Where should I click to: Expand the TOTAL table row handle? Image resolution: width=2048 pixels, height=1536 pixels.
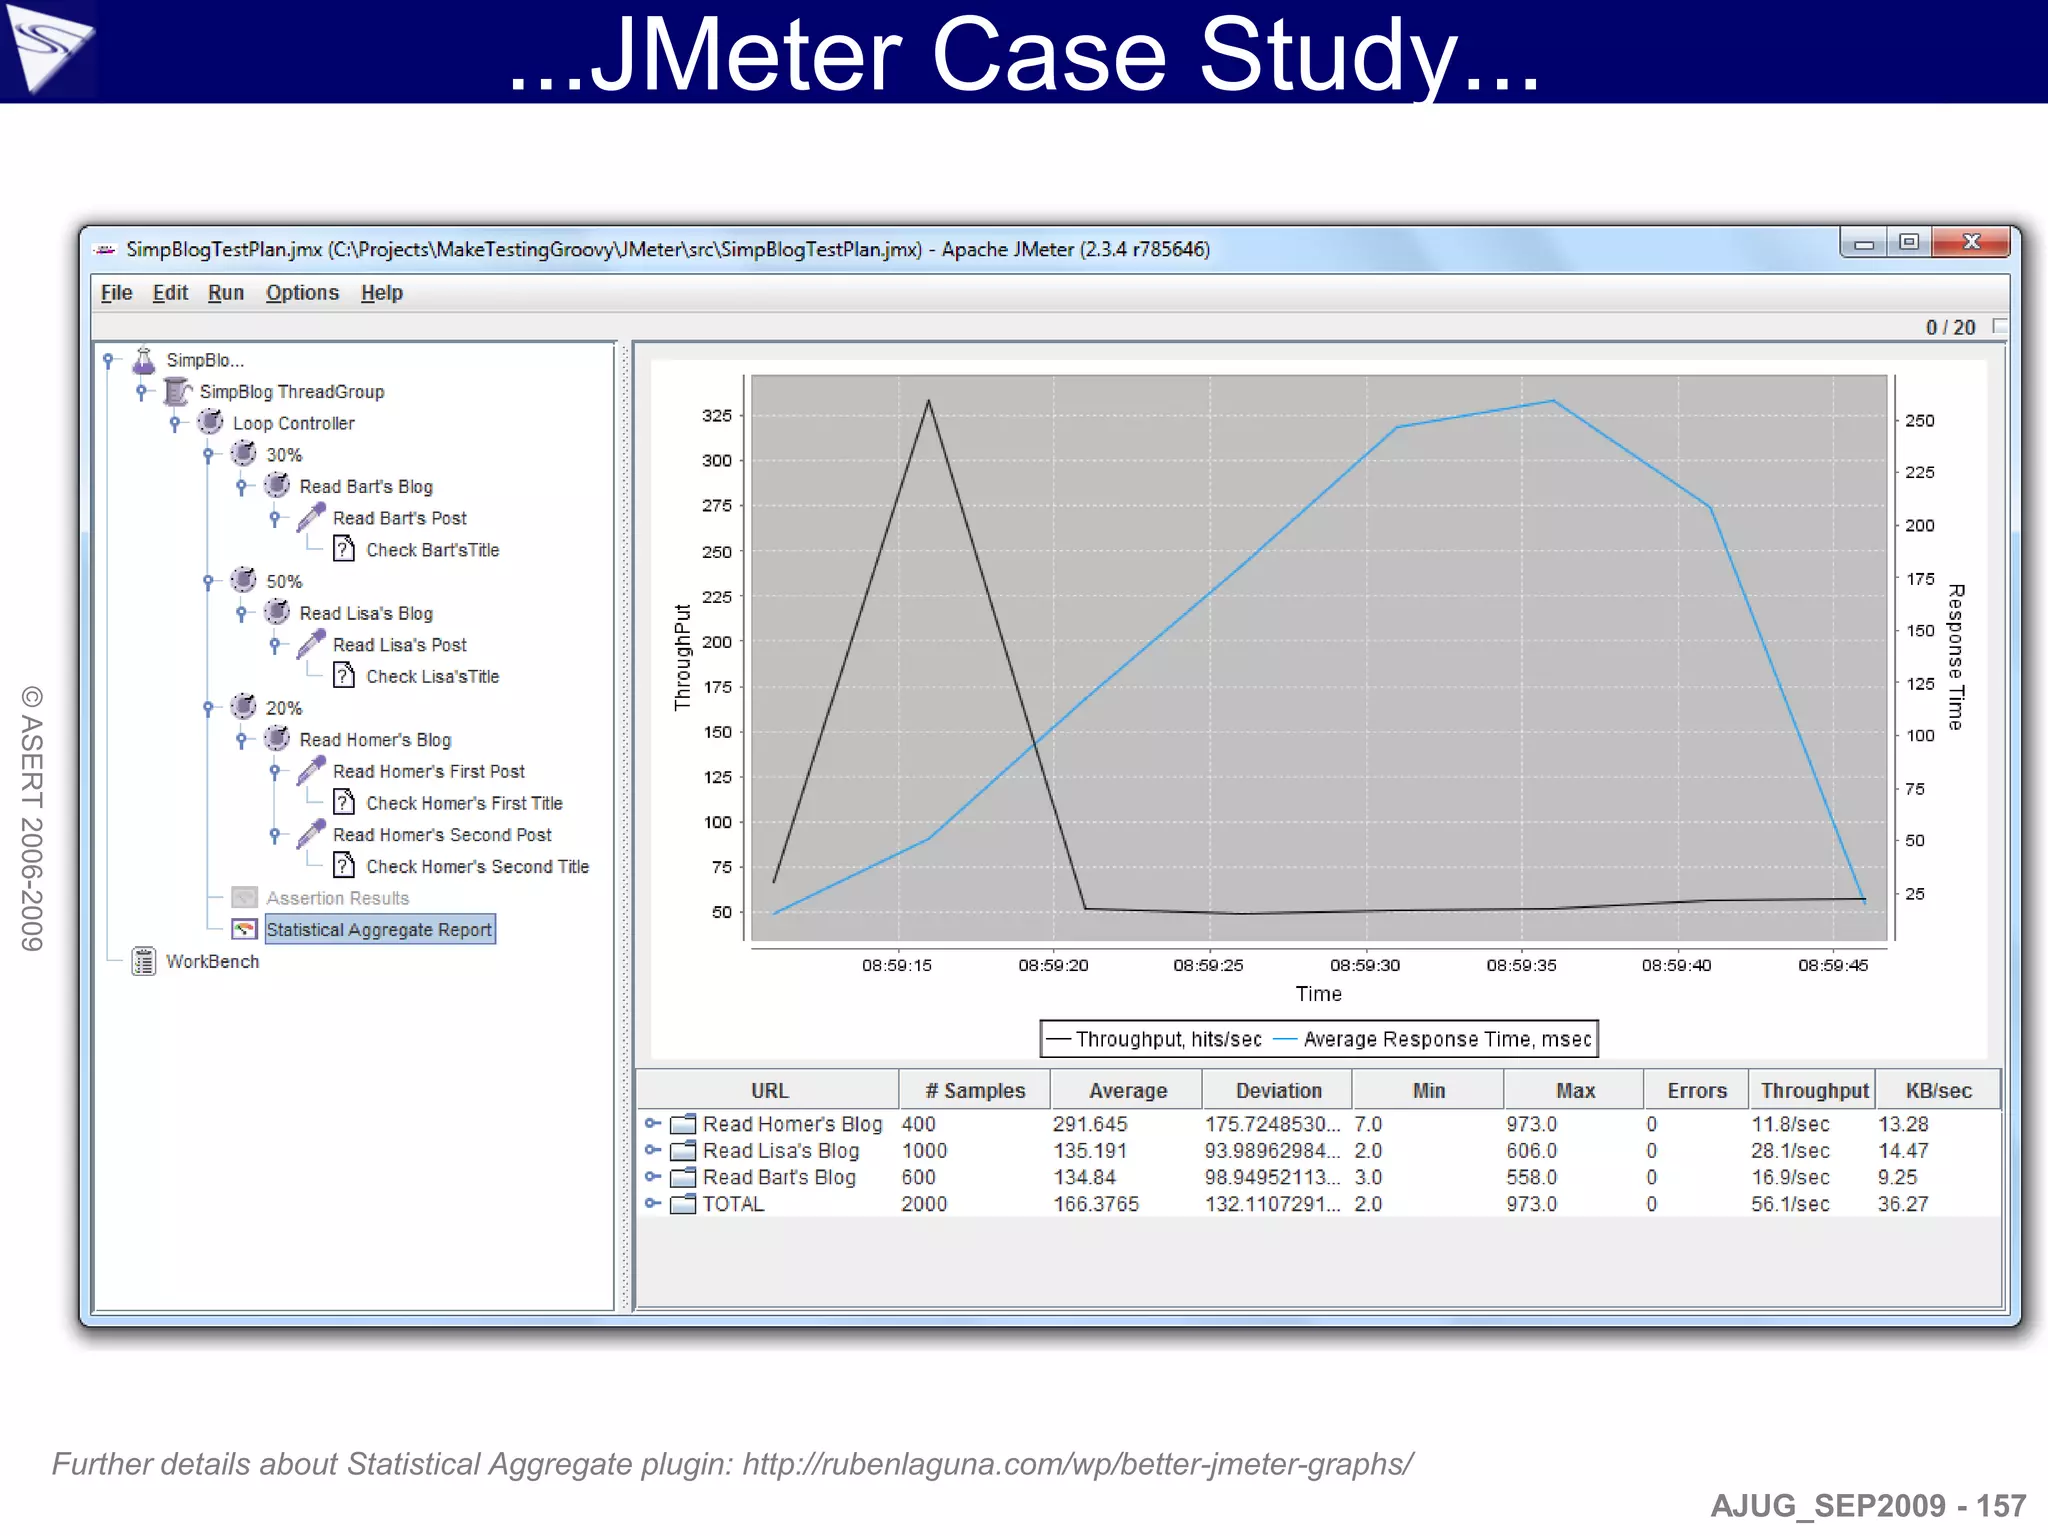(x=652, y=1203)
